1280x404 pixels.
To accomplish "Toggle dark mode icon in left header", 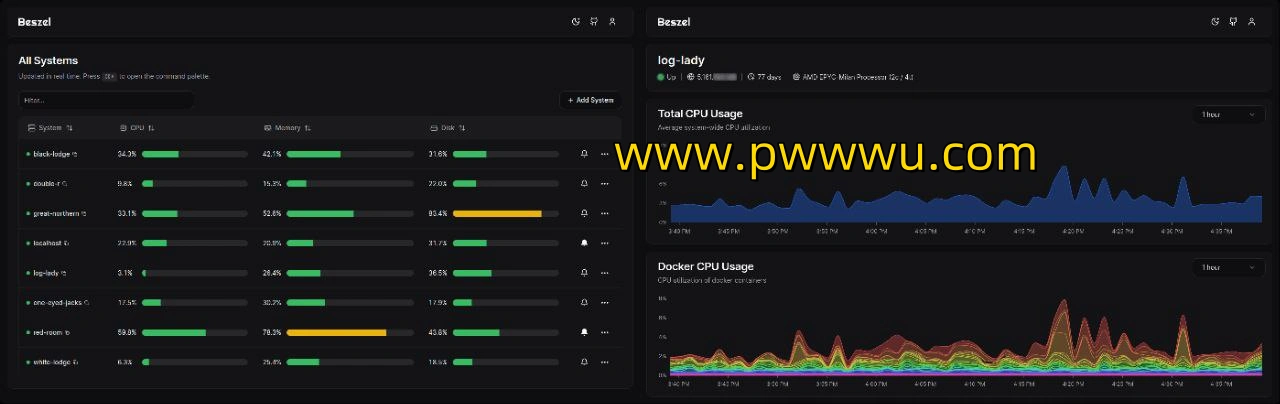I will tap(576, 22).
